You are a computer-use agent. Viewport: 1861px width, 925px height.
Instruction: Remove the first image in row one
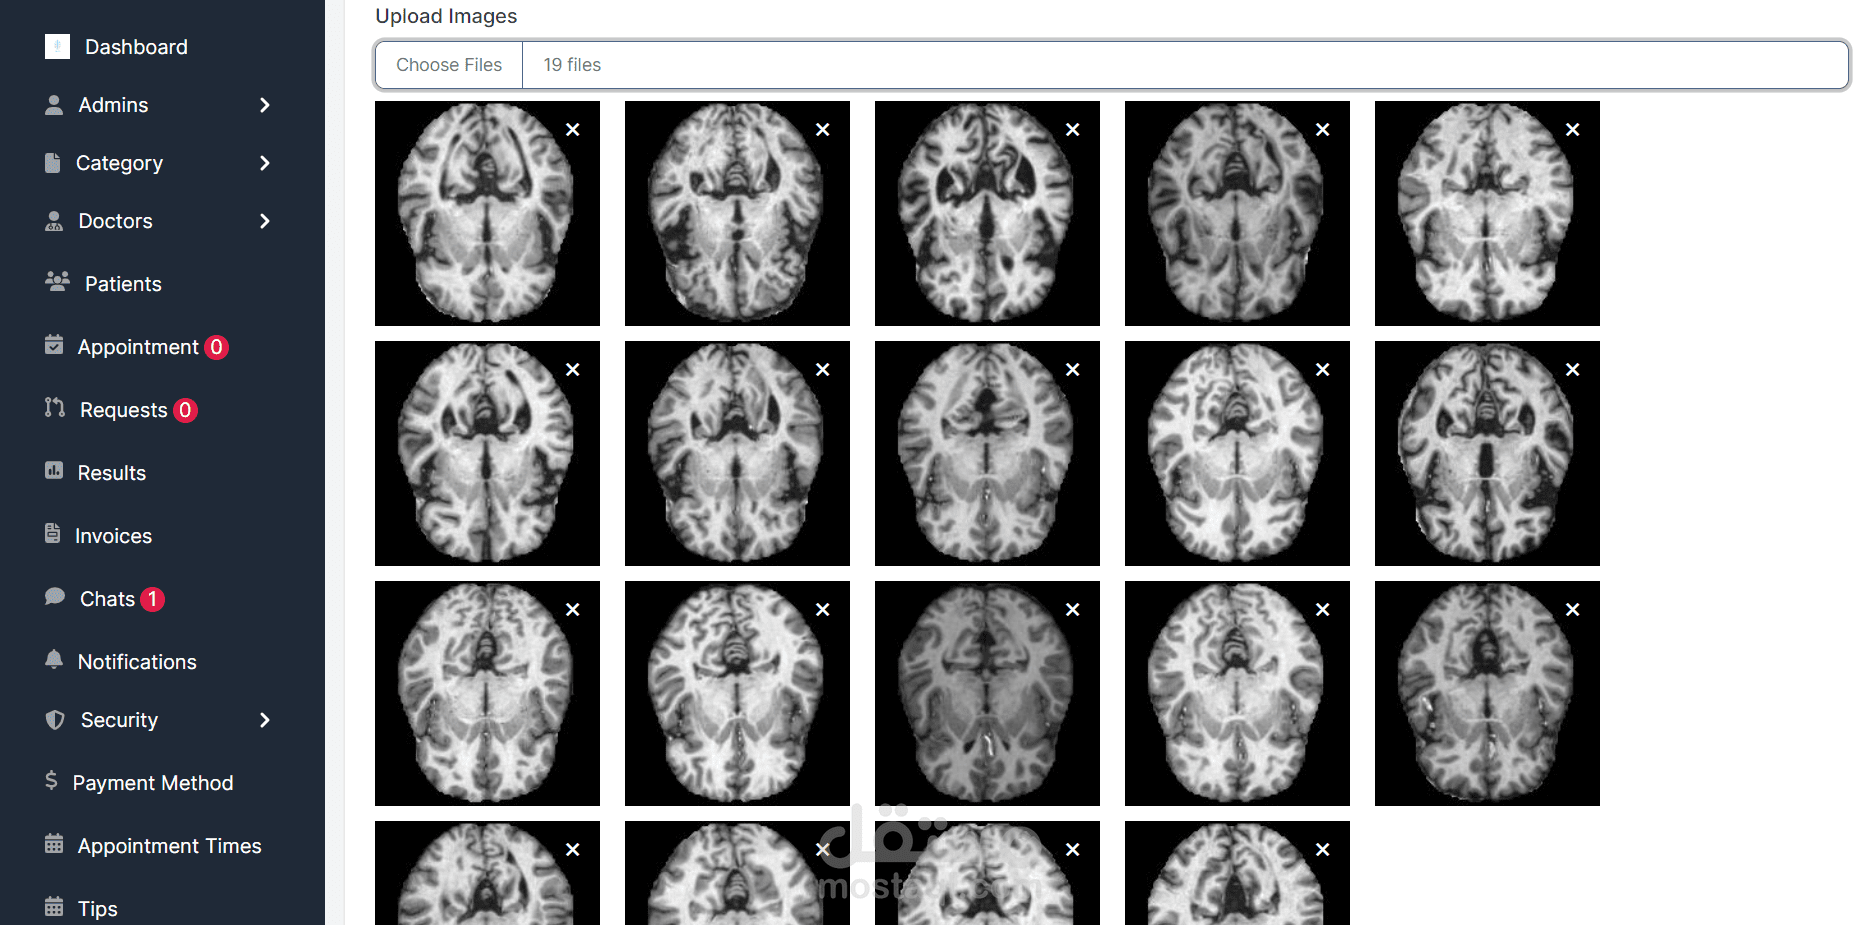coord(573,130)
